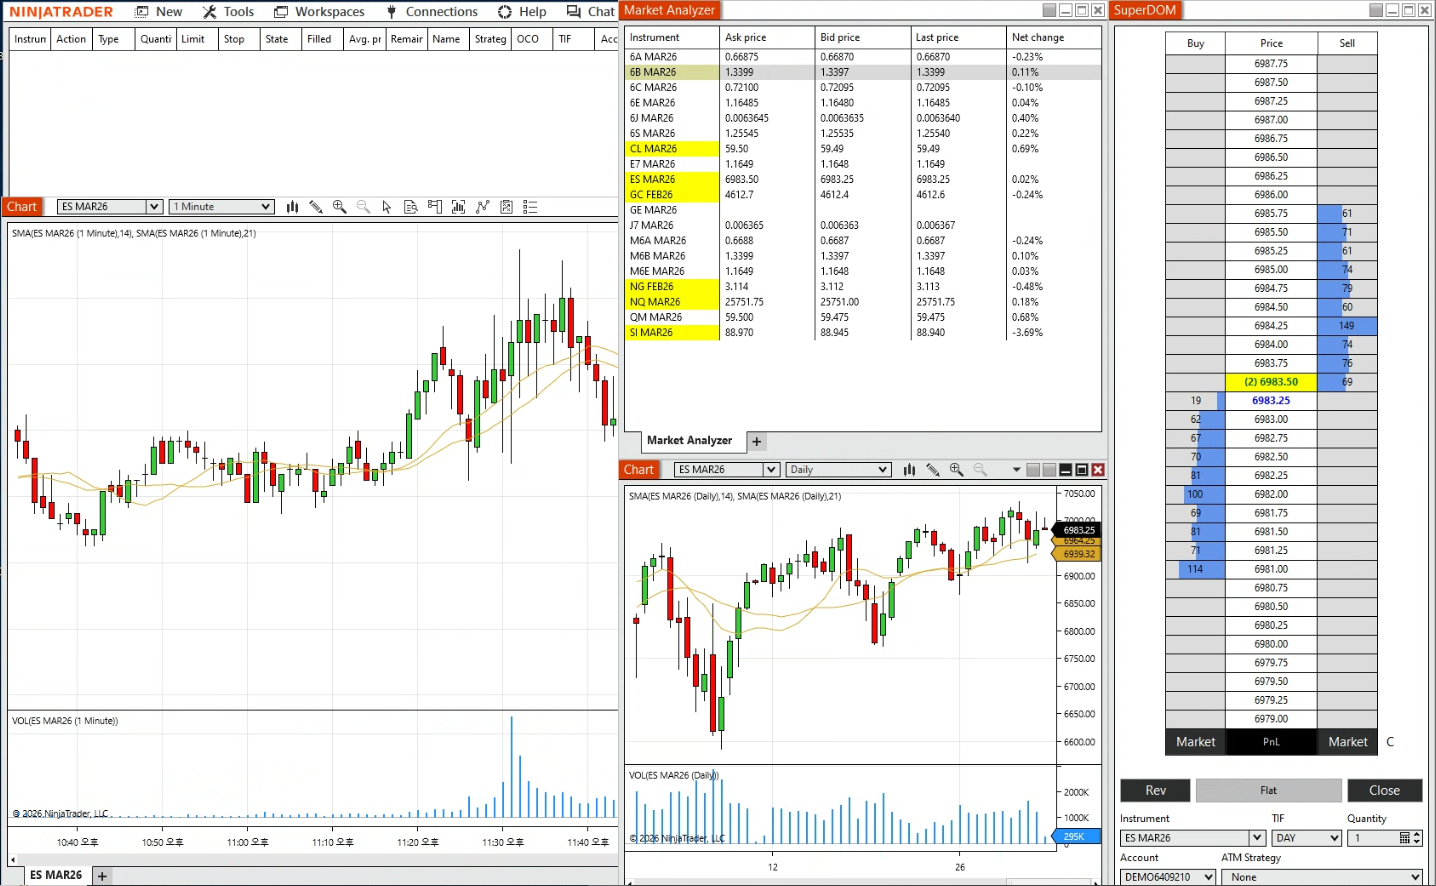The height and width of the screenshot is (886, 1436).
Task: Open the Workspaces menu
Action: 319,12
